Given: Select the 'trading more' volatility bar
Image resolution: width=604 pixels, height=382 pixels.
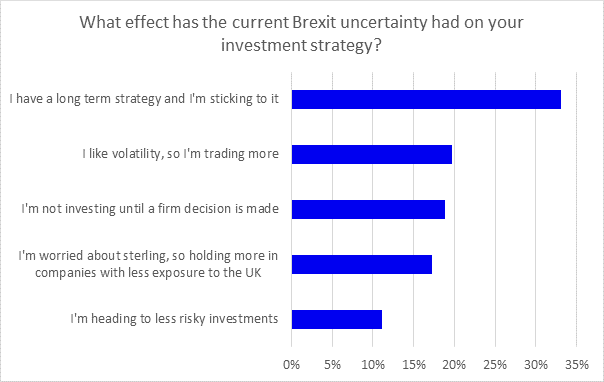Looking at the screenshot, I should (372, 154).
